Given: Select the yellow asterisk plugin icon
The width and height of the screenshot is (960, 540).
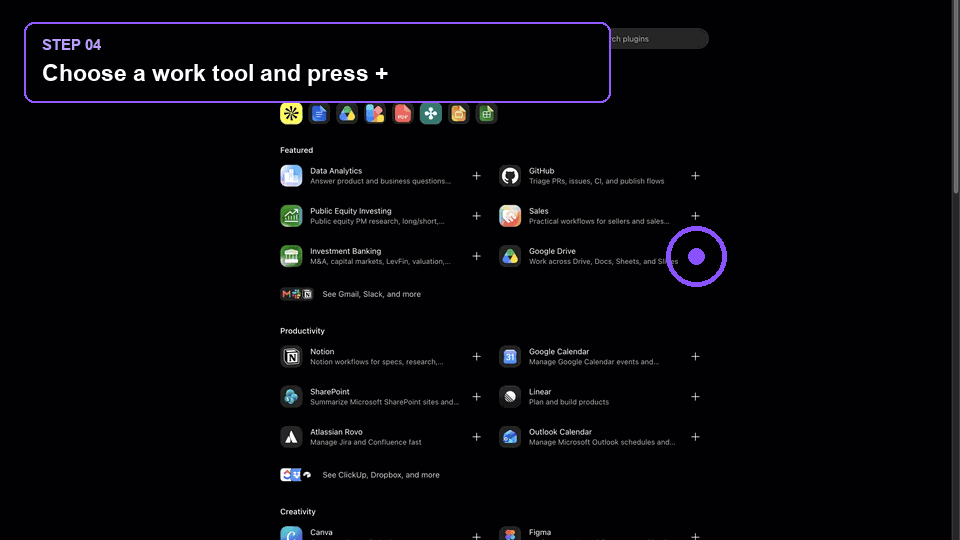Looking at the screenshot, I should [x=291, y=113].
